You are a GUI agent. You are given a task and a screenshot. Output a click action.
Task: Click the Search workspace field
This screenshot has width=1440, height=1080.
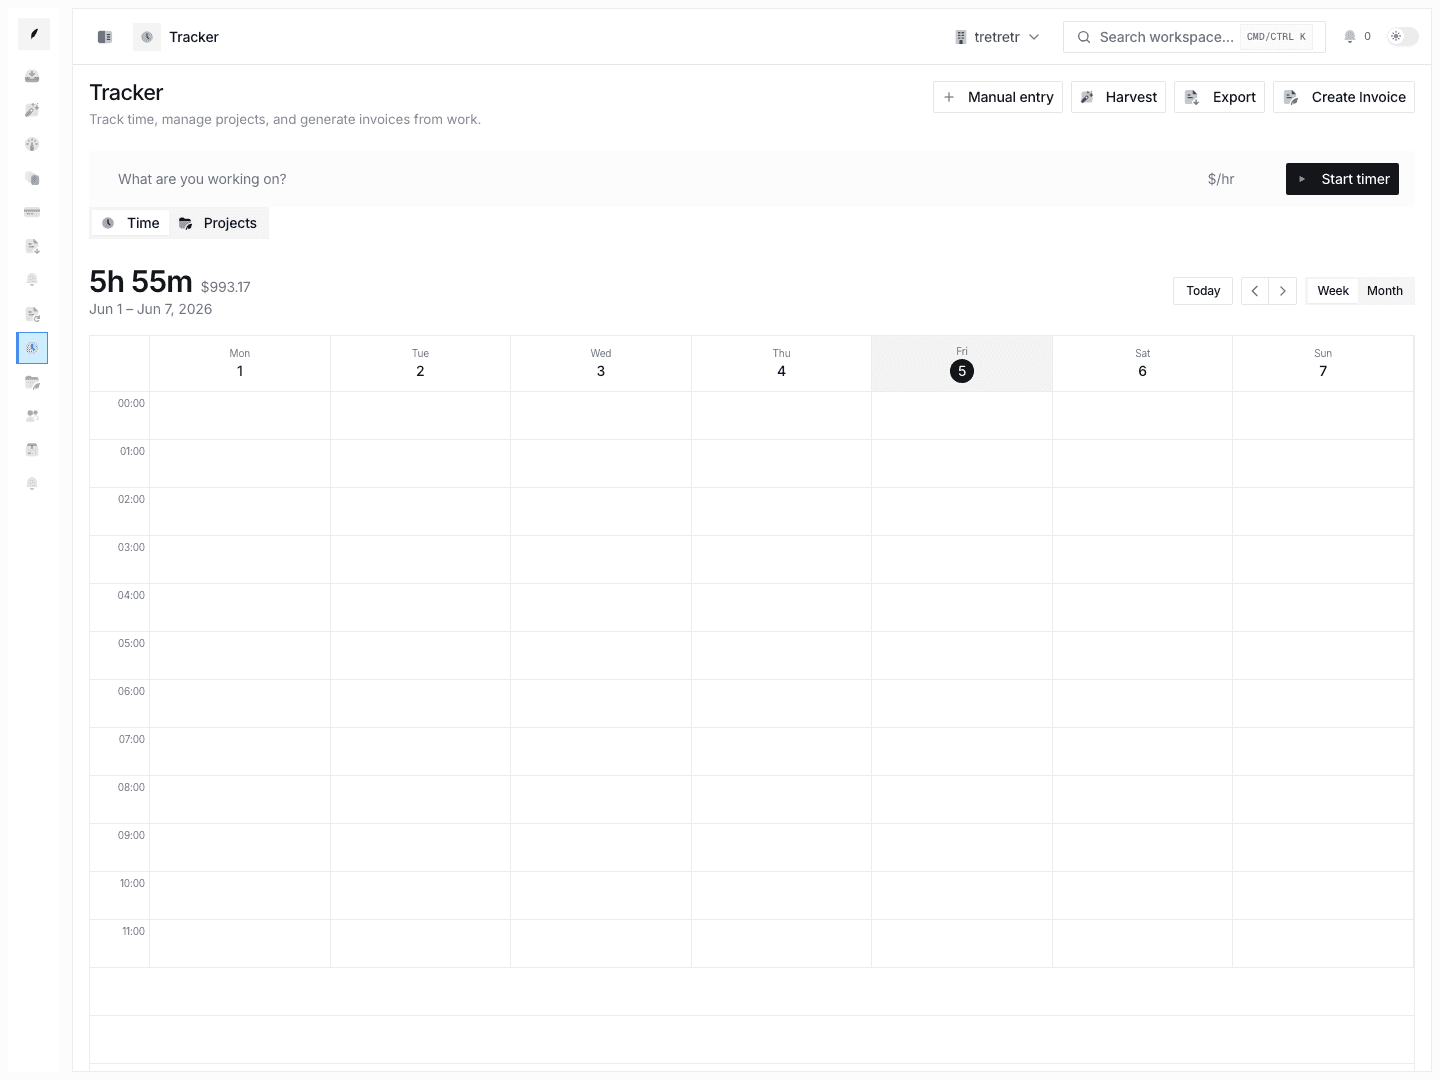(x=1194, y=37)
